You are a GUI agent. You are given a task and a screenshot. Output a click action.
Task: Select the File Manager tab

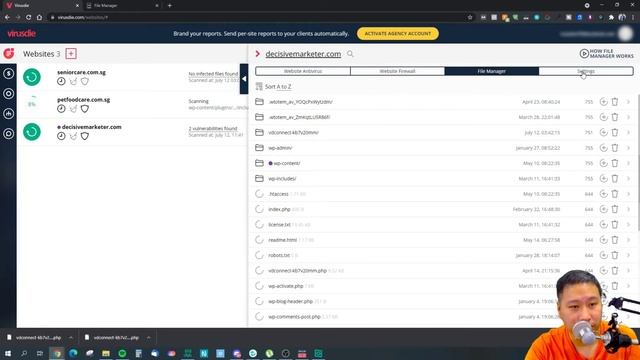(491, 71)
